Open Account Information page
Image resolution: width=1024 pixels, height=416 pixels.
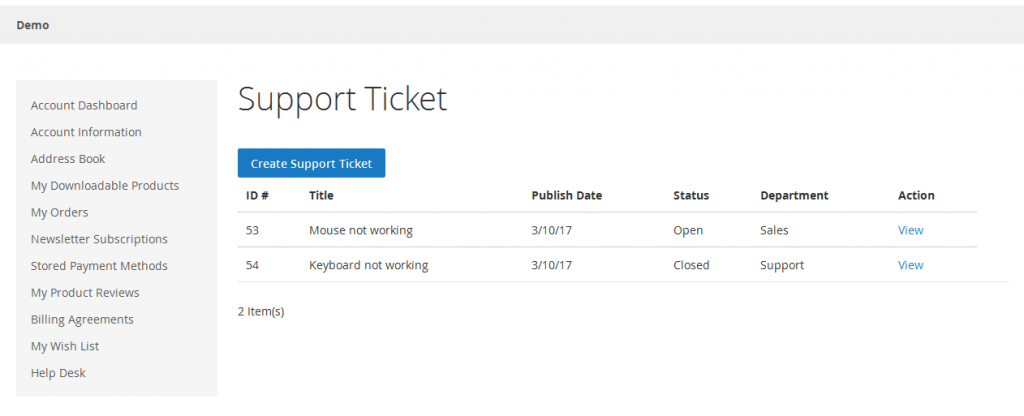coord(86,132)
